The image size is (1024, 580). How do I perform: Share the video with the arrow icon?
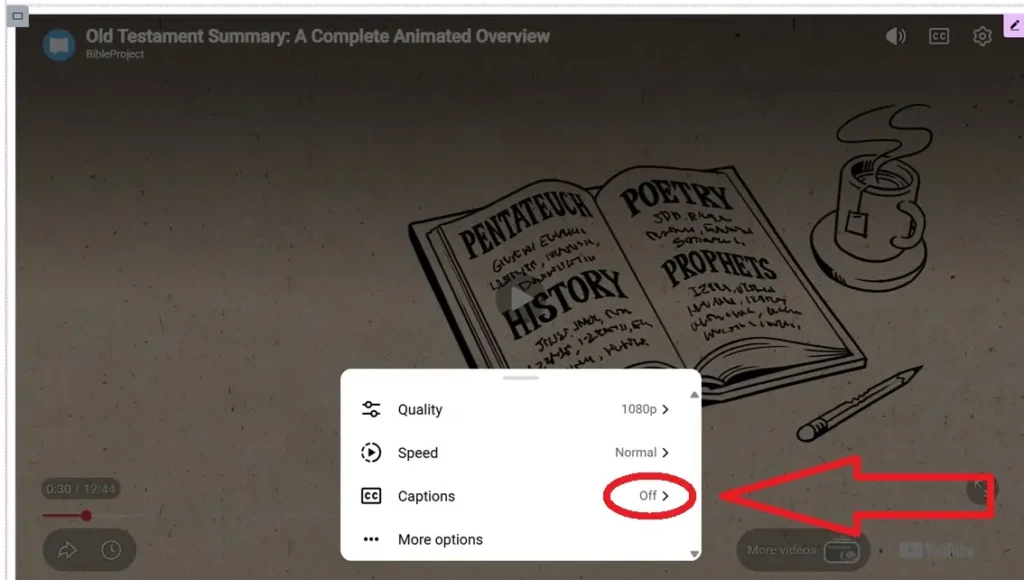67,550
